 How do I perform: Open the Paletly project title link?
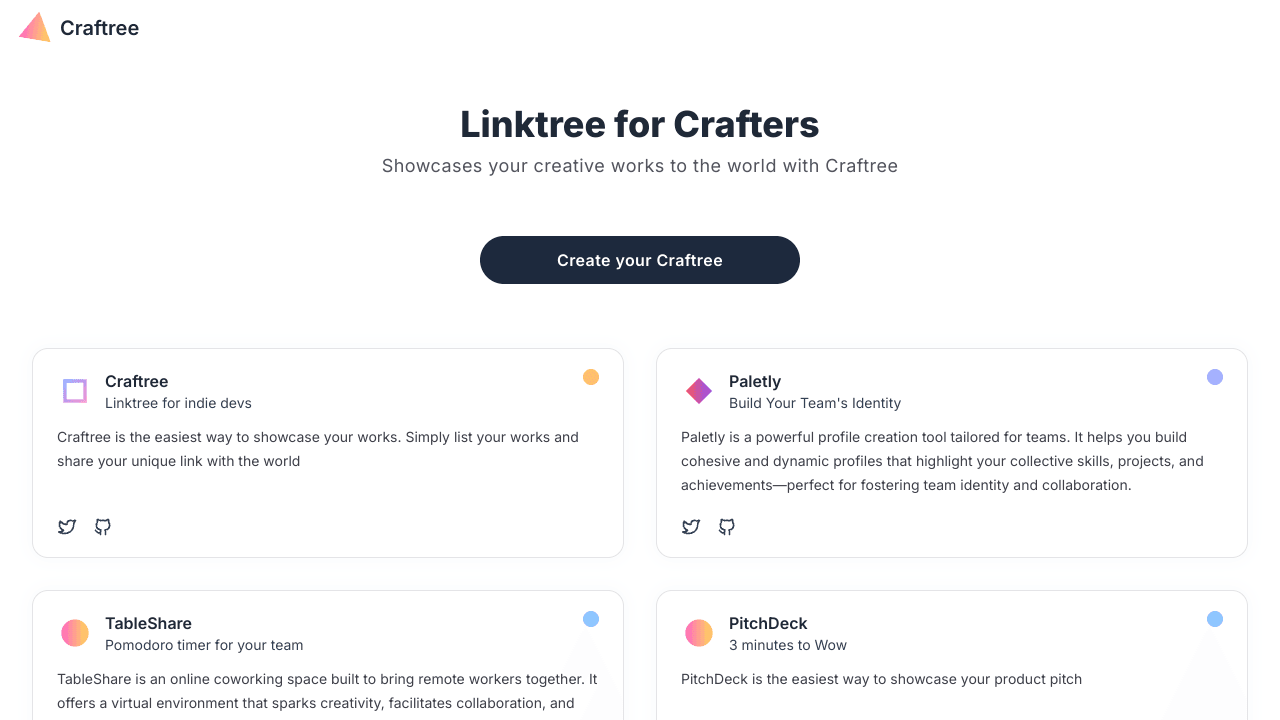tap(755, 381)
